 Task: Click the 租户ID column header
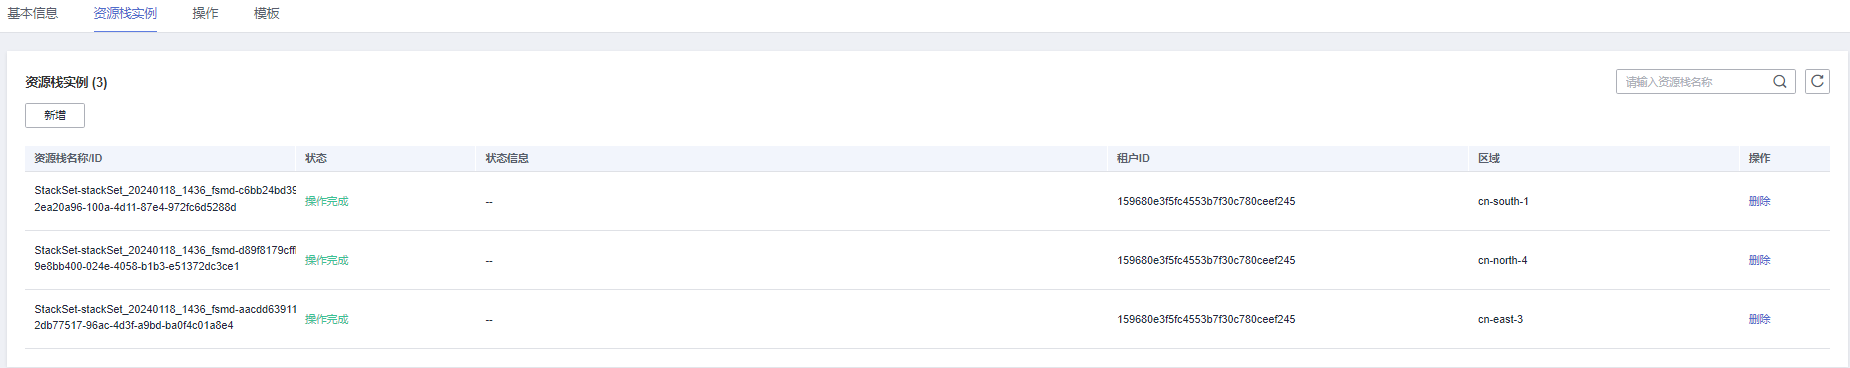[1133, 158]
